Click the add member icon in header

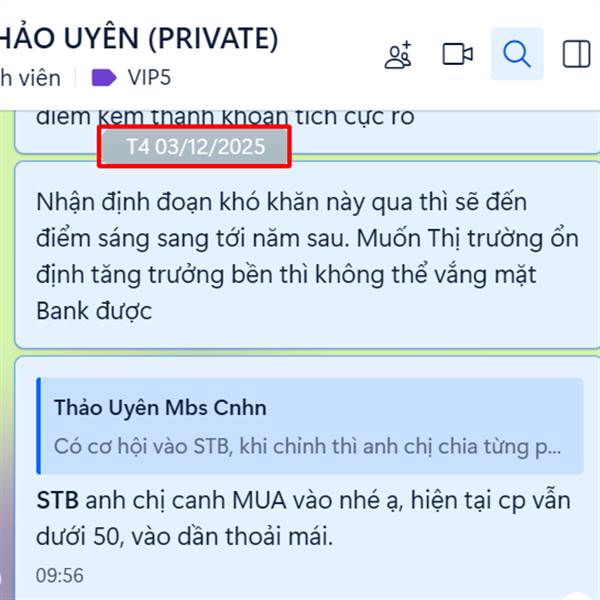398,54
